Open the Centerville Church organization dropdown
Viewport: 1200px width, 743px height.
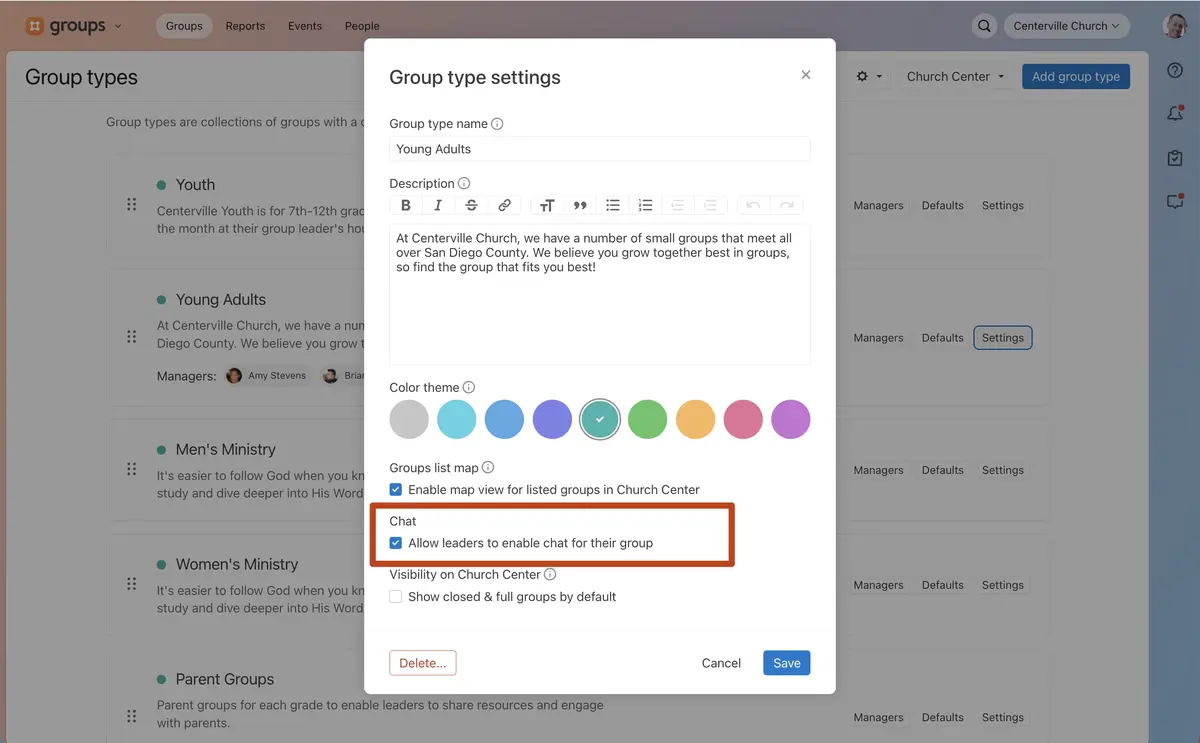(1066, 26)
